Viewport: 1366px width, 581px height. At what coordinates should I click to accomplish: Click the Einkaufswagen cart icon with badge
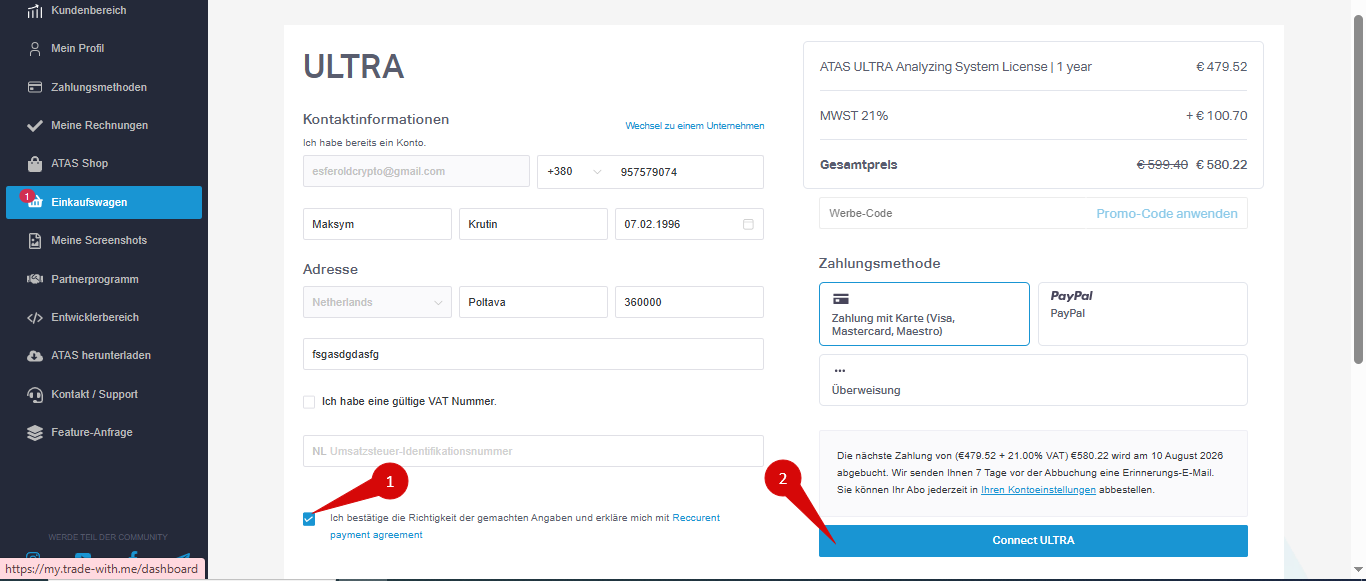(33, 201)
